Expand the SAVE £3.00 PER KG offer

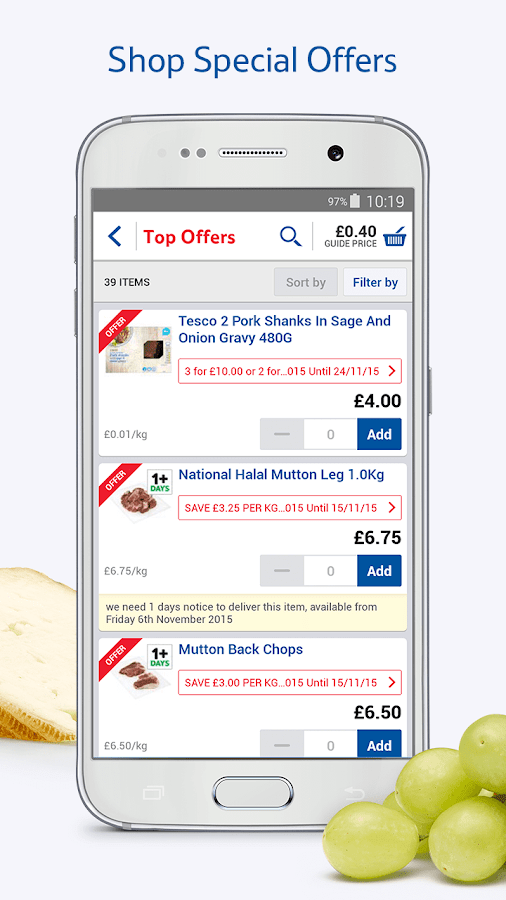(290, 682)
